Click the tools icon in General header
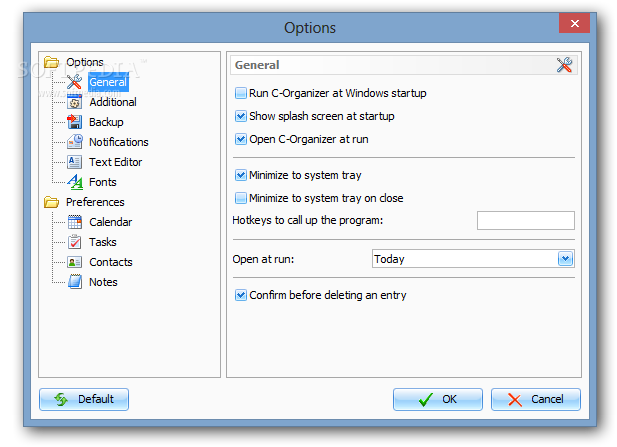Viewport: 617px width, 447px height. pos(564,65)
